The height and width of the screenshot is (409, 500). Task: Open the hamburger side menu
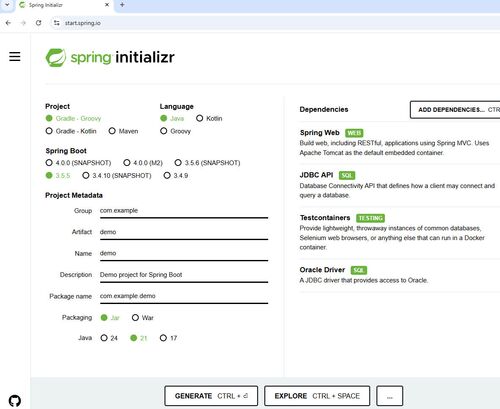(15, 57)
